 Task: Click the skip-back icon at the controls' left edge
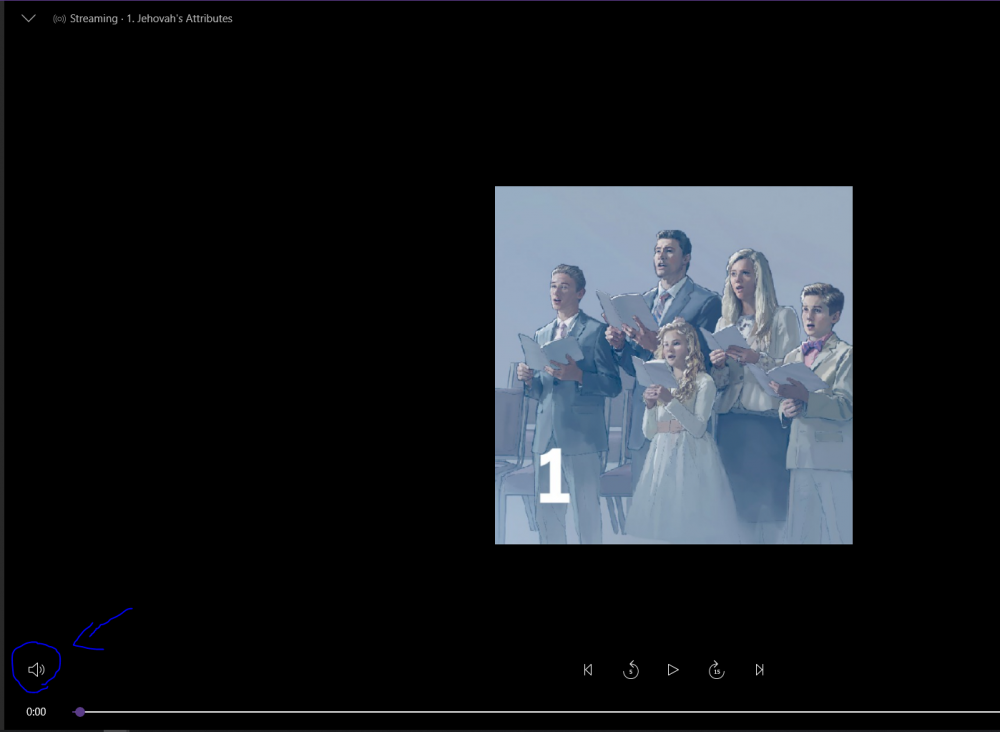click(587, 670)
